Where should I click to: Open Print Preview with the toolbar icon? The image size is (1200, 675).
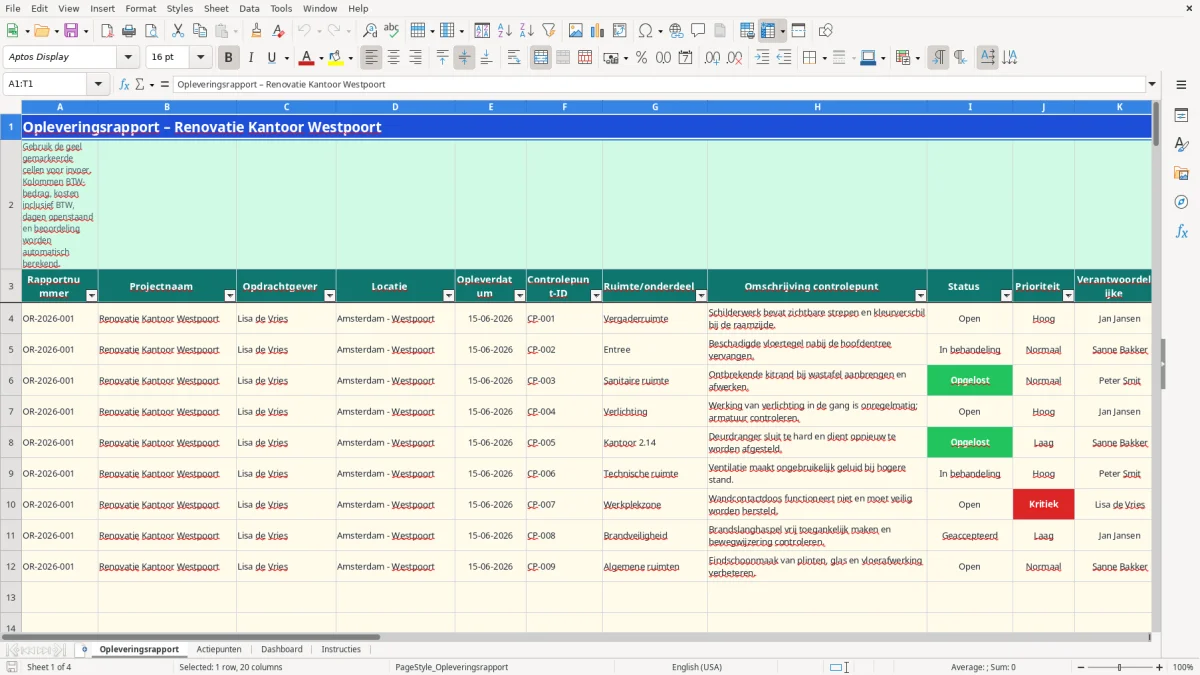pyautogui.click(x=150, y=31)
